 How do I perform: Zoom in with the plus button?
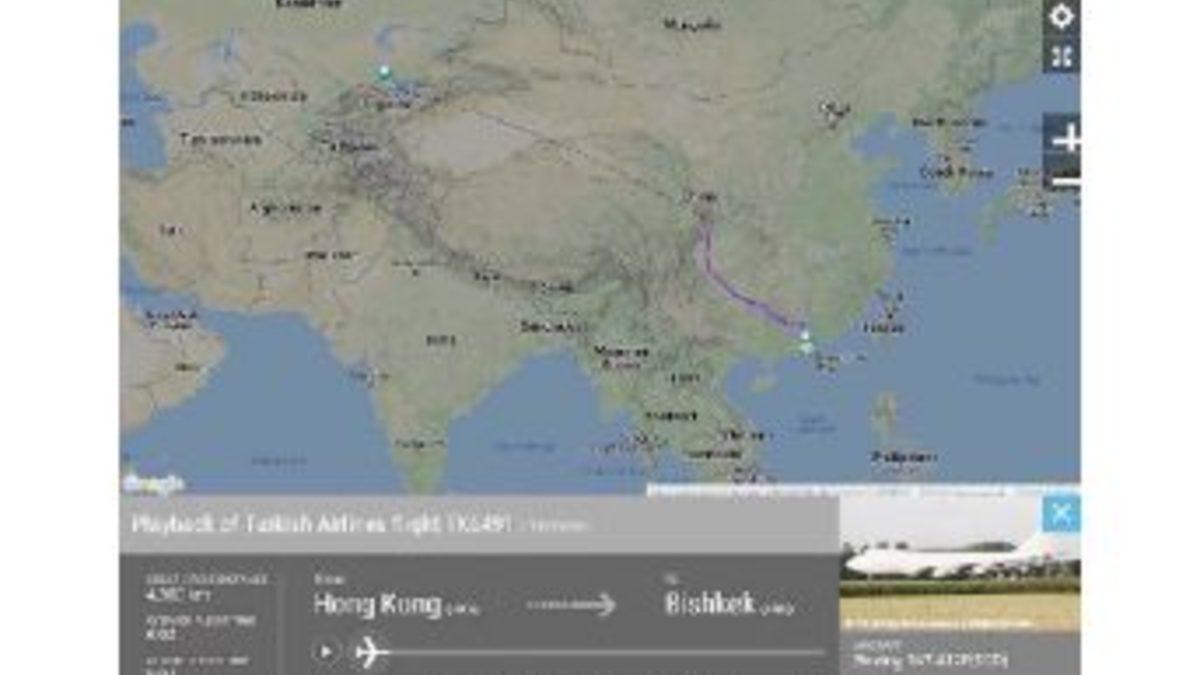click(1063, 139)
